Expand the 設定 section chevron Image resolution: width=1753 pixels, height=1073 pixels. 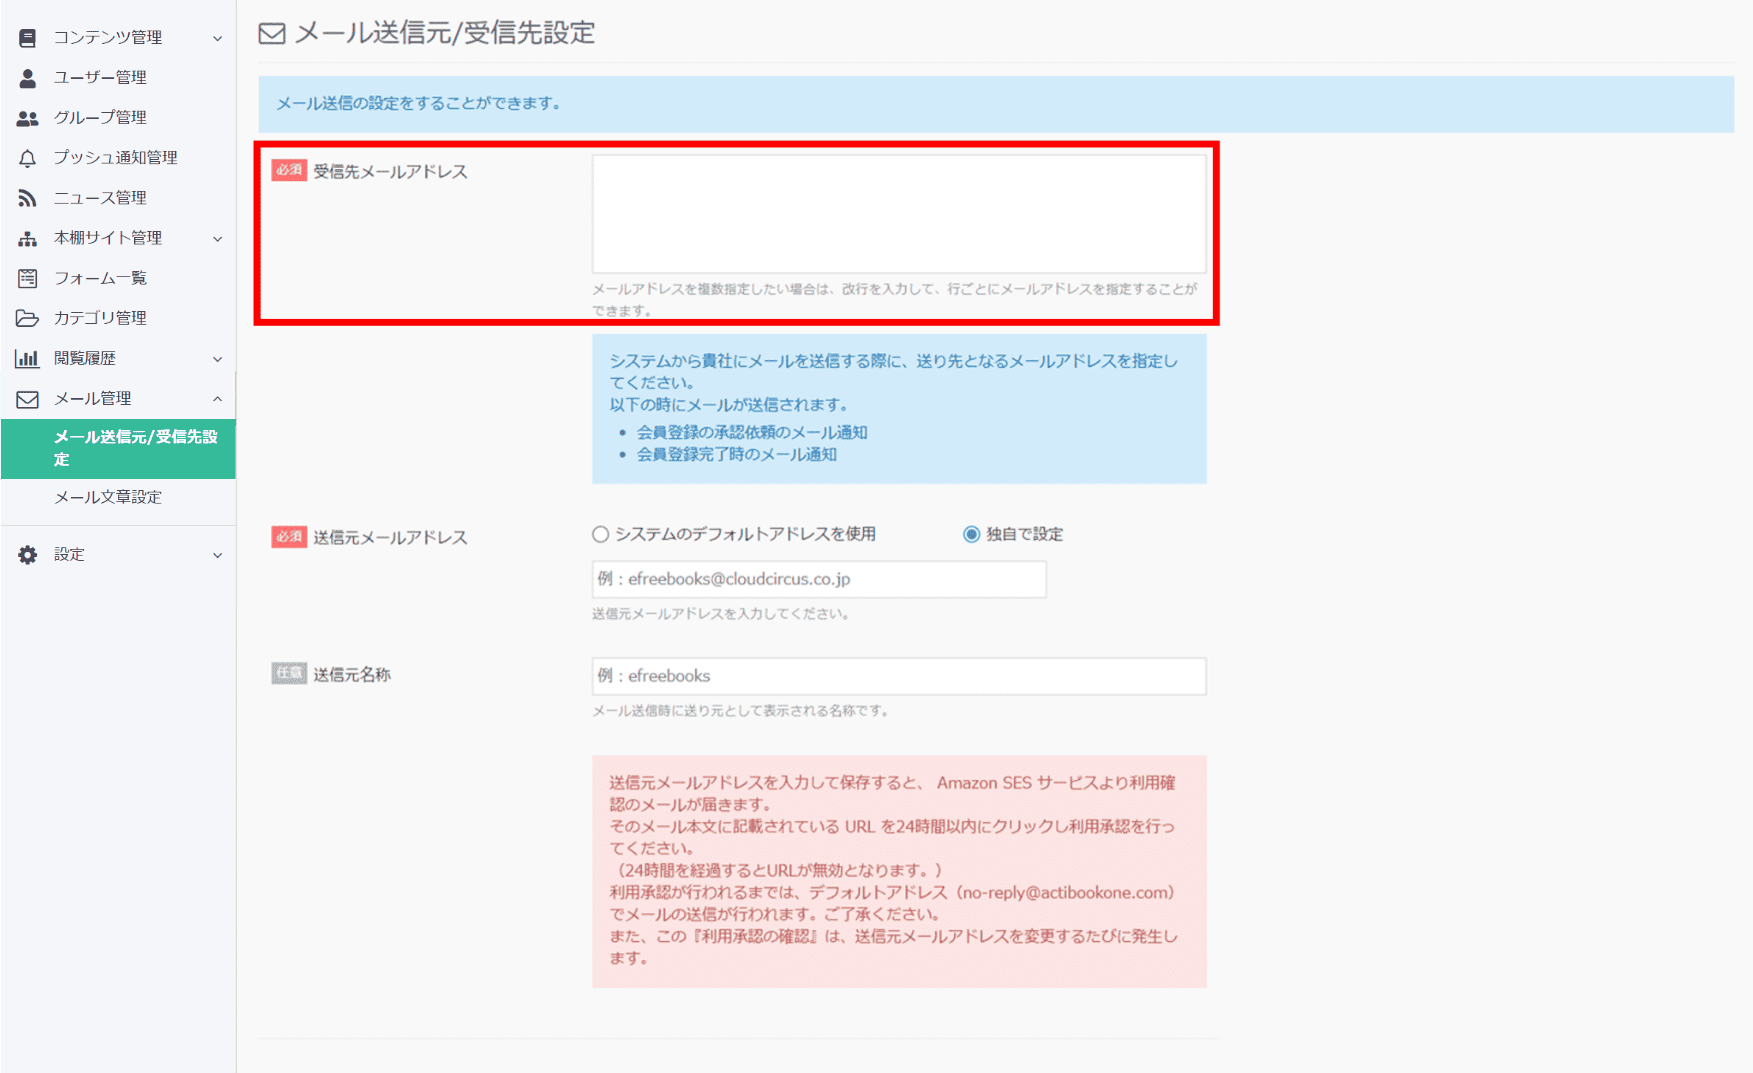point(218,554)
